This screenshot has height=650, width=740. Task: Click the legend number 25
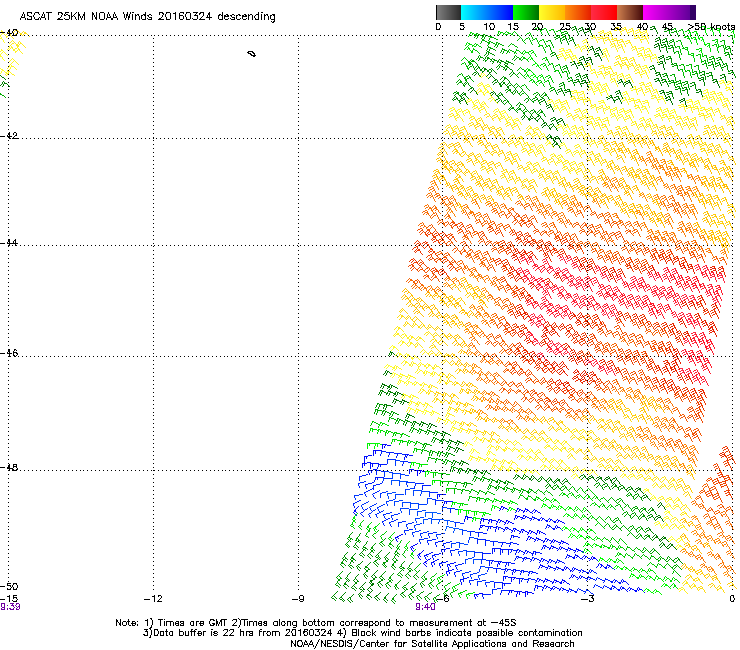tap(565, 27)
